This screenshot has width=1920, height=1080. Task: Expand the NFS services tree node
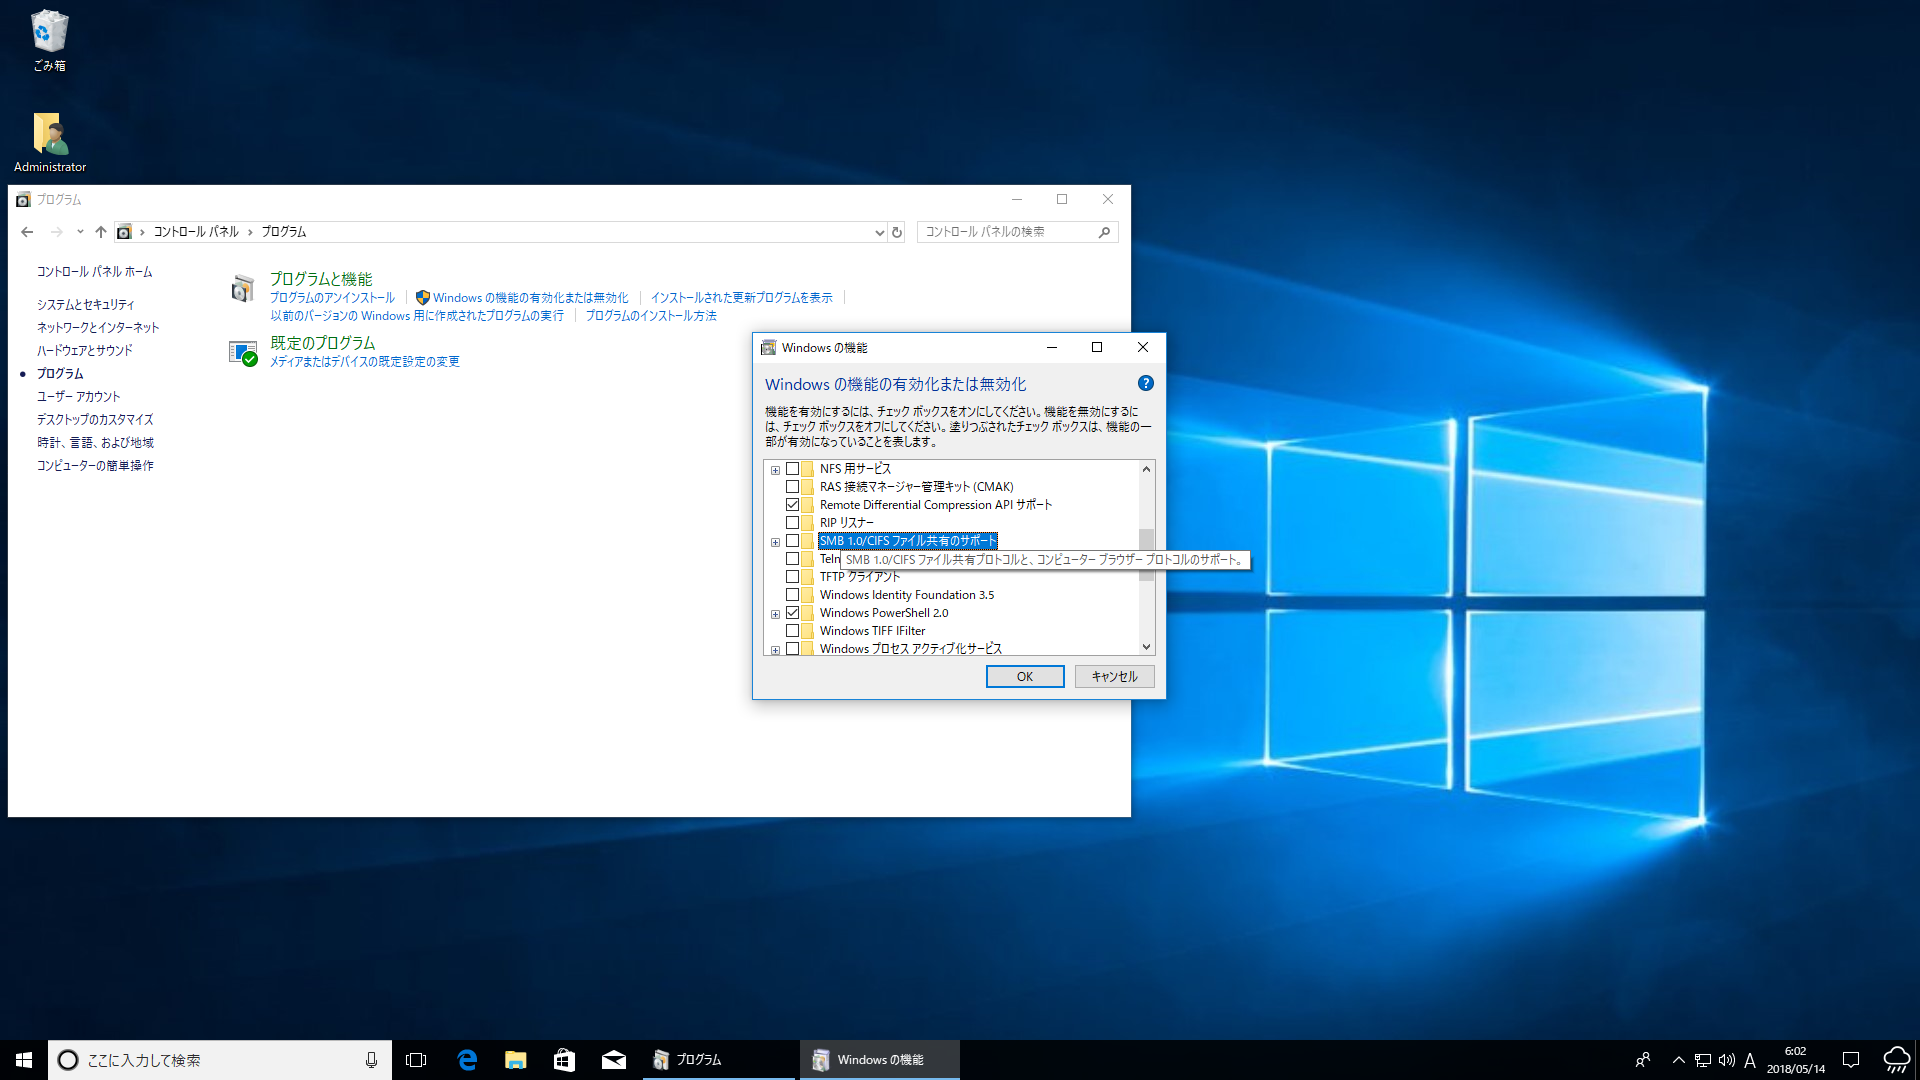click(775, 470)
